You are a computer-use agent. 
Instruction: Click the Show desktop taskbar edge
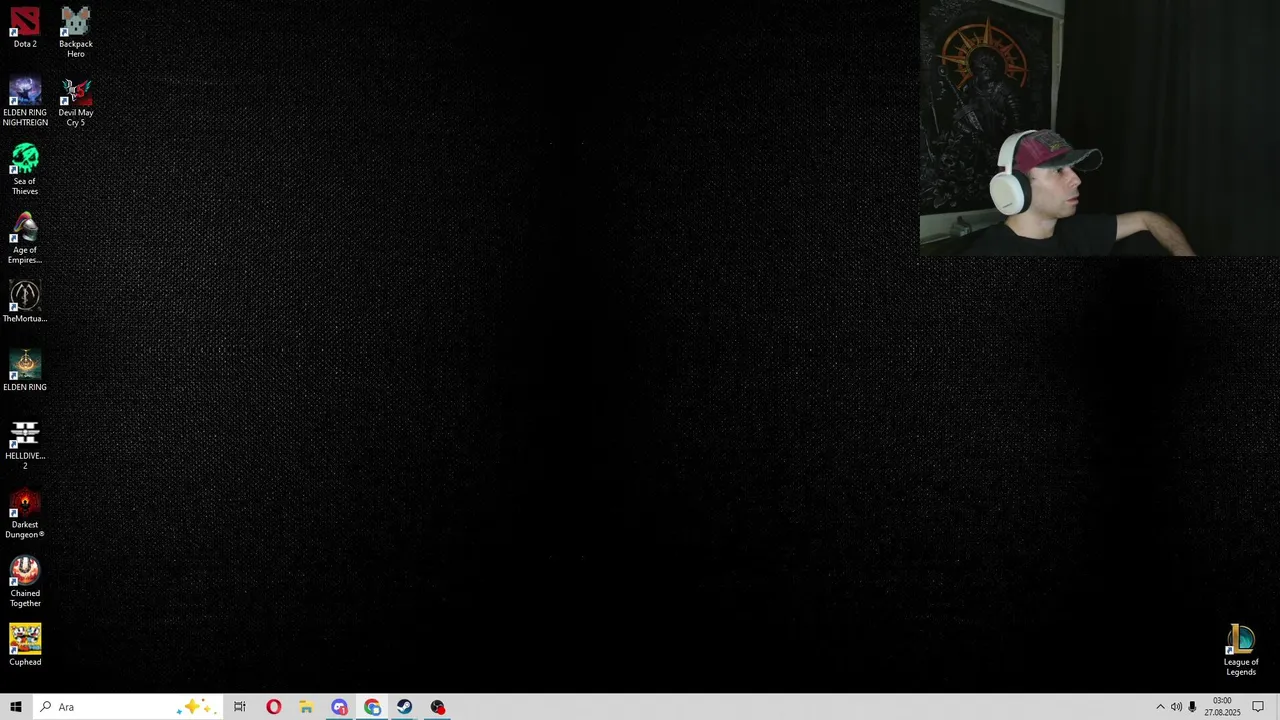1277,707
